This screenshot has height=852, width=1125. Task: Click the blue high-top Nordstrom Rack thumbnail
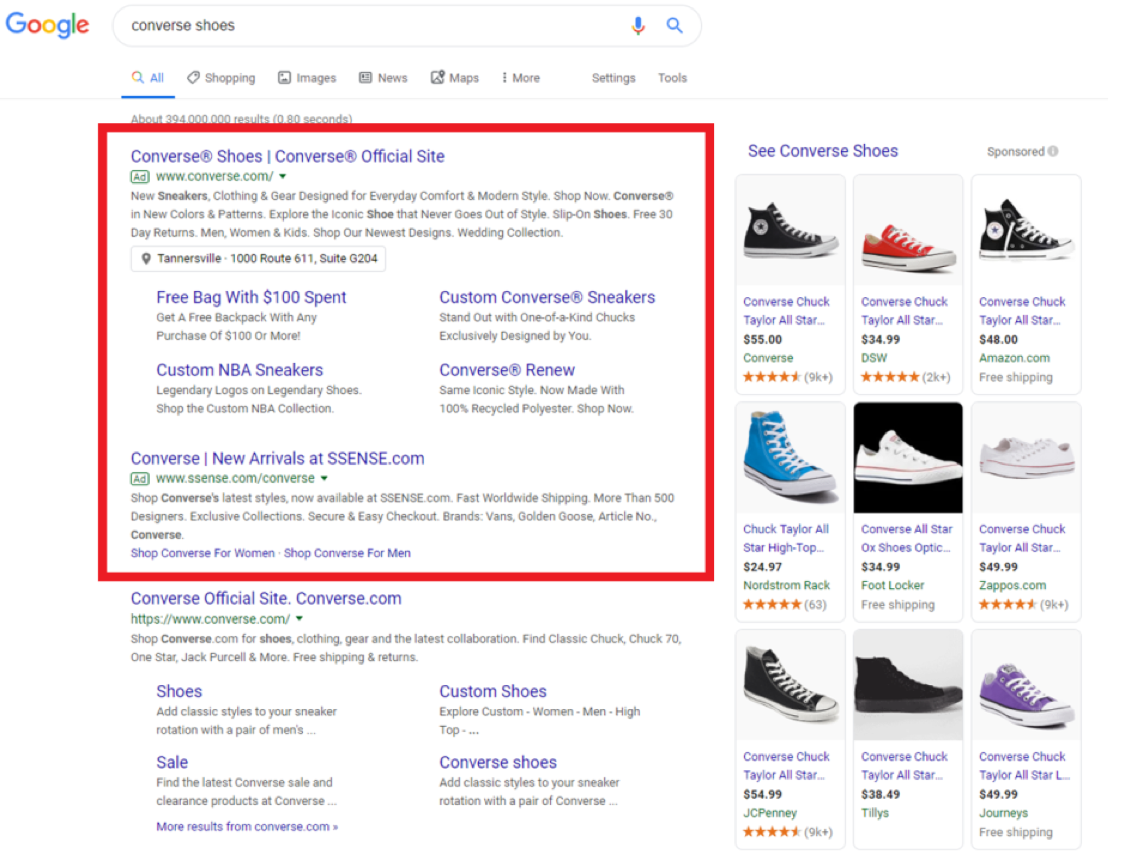pyautogui.click(x=790, y=458)
